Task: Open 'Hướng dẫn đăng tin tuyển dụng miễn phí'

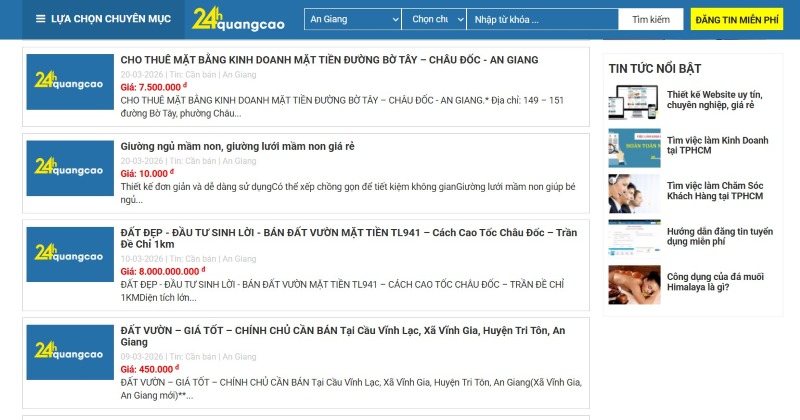Action: click(718, 237)
